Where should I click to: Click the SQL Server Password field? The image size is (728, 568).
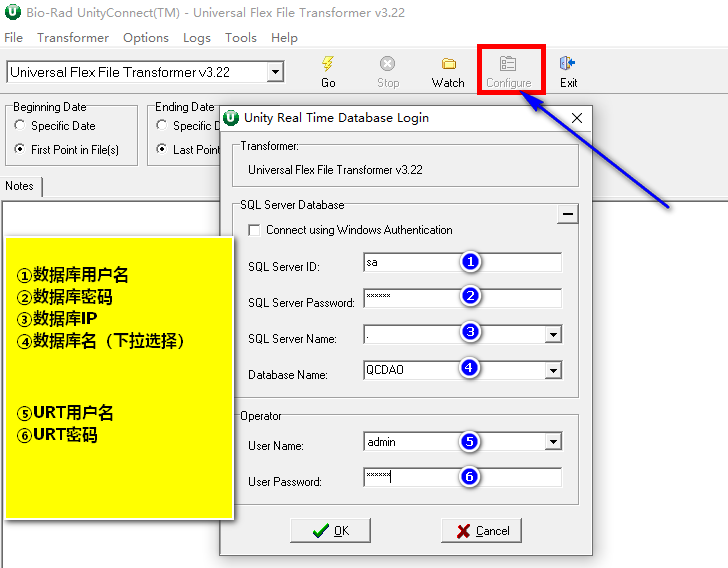(x=462, y=298)
